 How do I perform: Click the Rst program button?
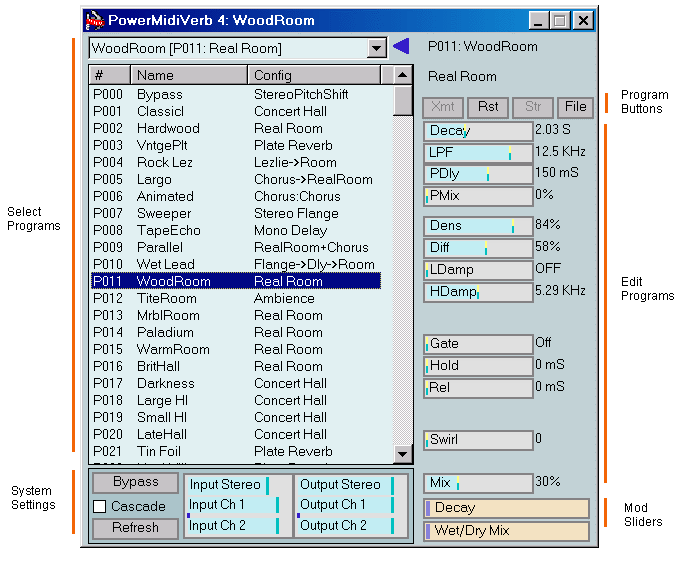pyautogui.click(x=487, y=106)
